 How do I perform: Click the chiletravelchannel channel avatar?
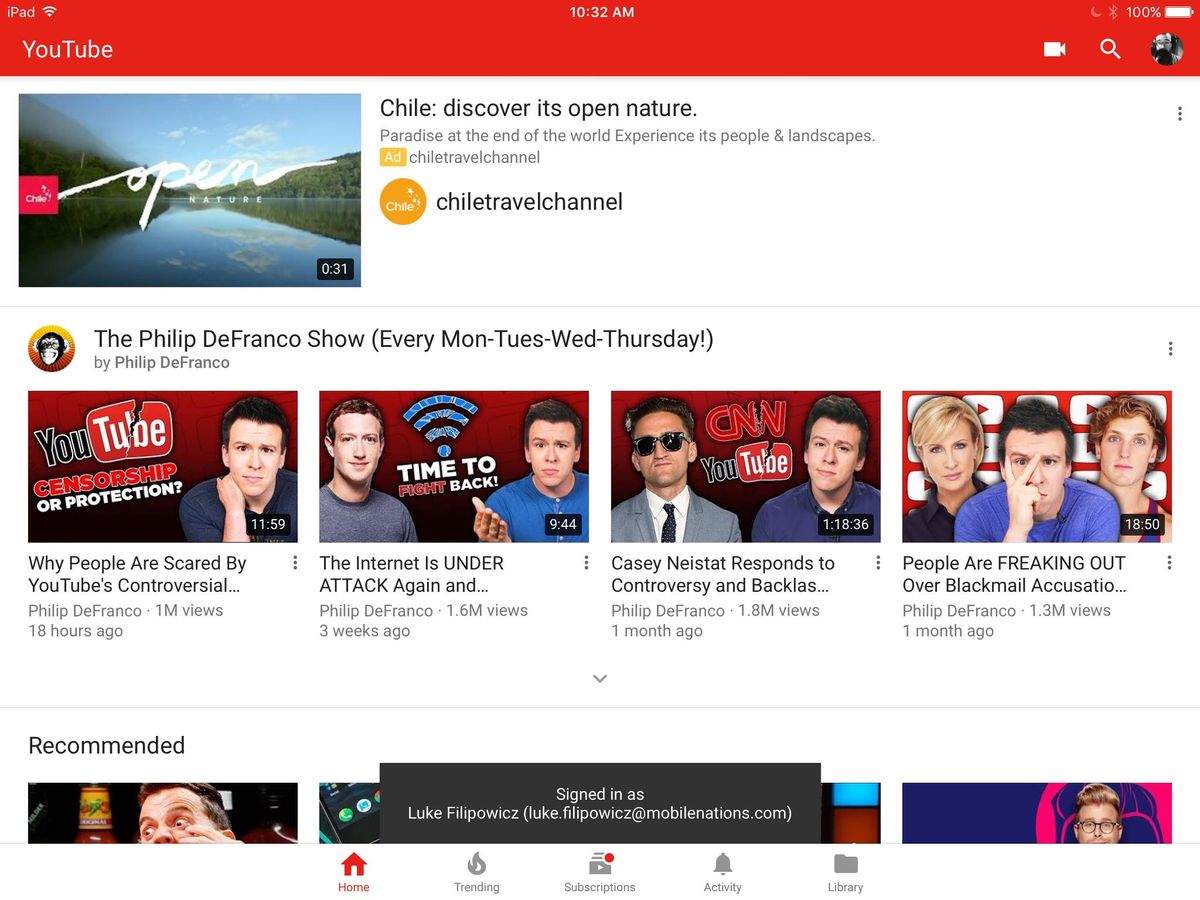(x=402, y=202)
